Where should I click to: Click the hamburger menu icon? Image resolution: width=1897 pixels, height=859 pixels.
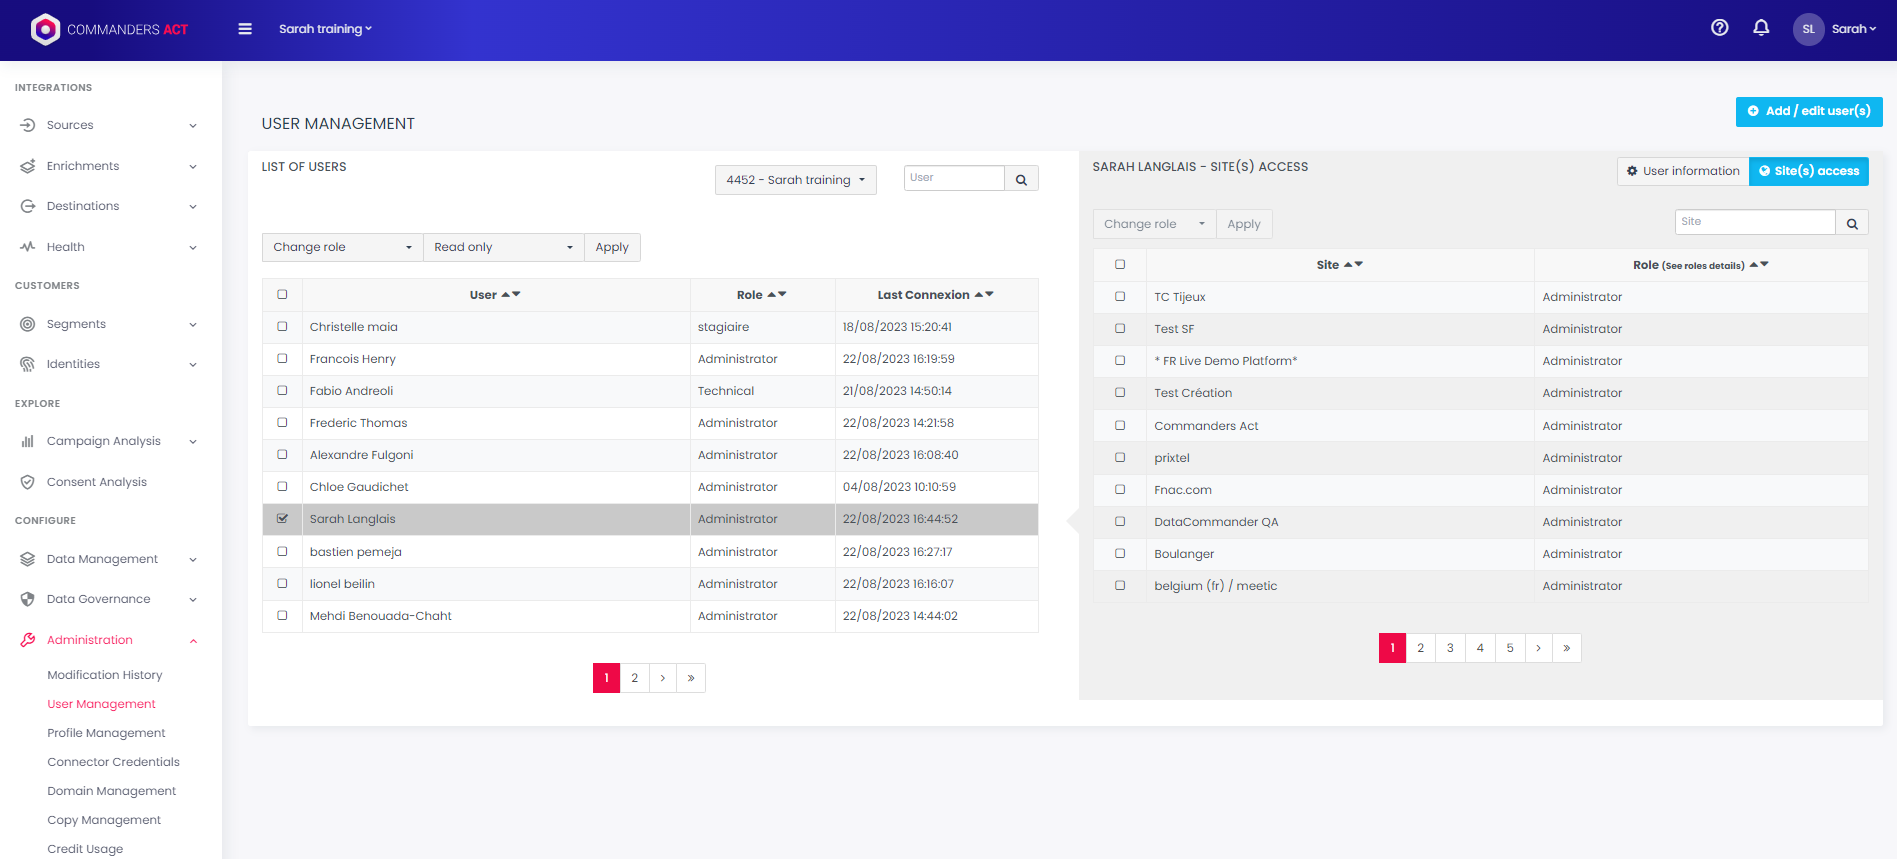(x=245, y=29)
